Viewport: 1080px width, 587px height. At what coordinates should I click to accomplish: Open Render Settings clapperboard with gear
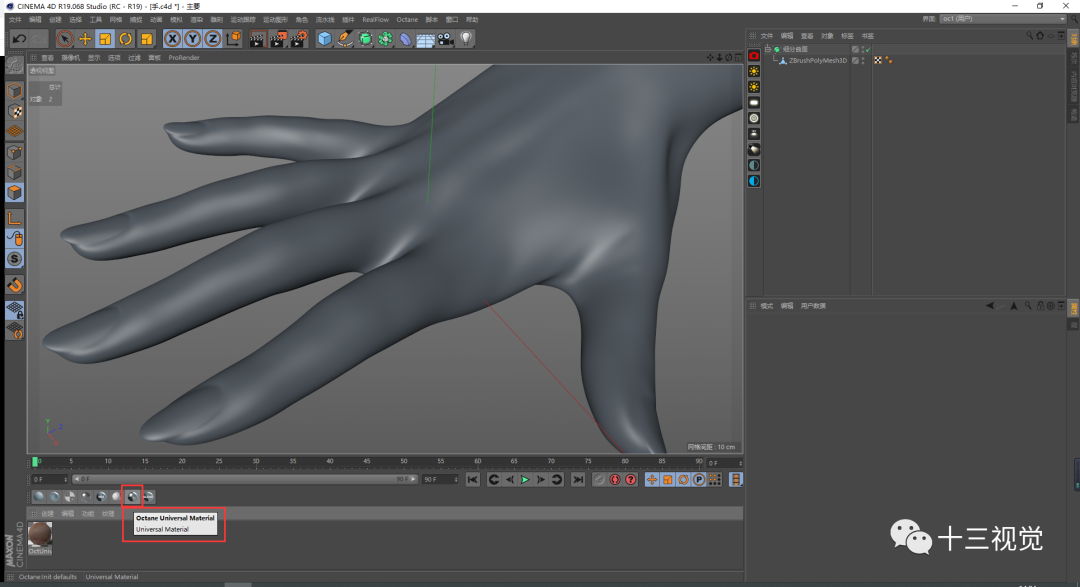click(298, 39)
